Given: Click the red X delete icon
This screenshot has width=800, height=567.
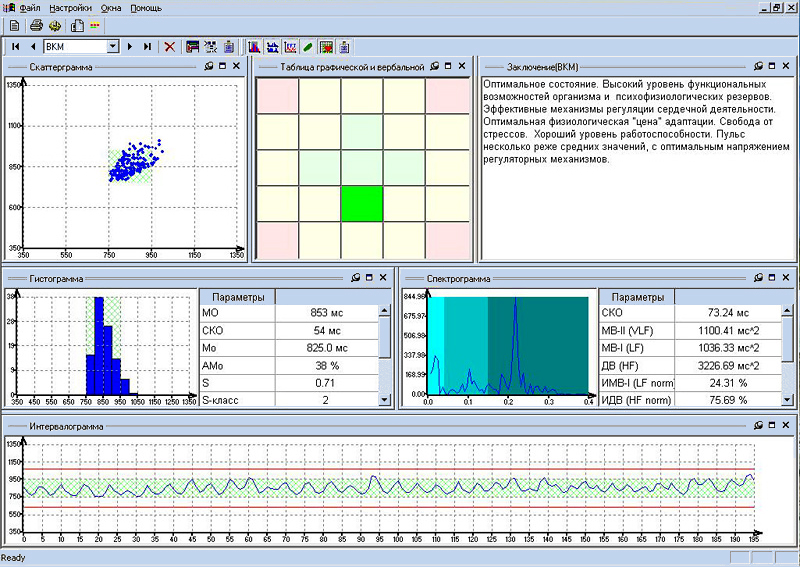Looking at the screenshot, I should point(169,46).
